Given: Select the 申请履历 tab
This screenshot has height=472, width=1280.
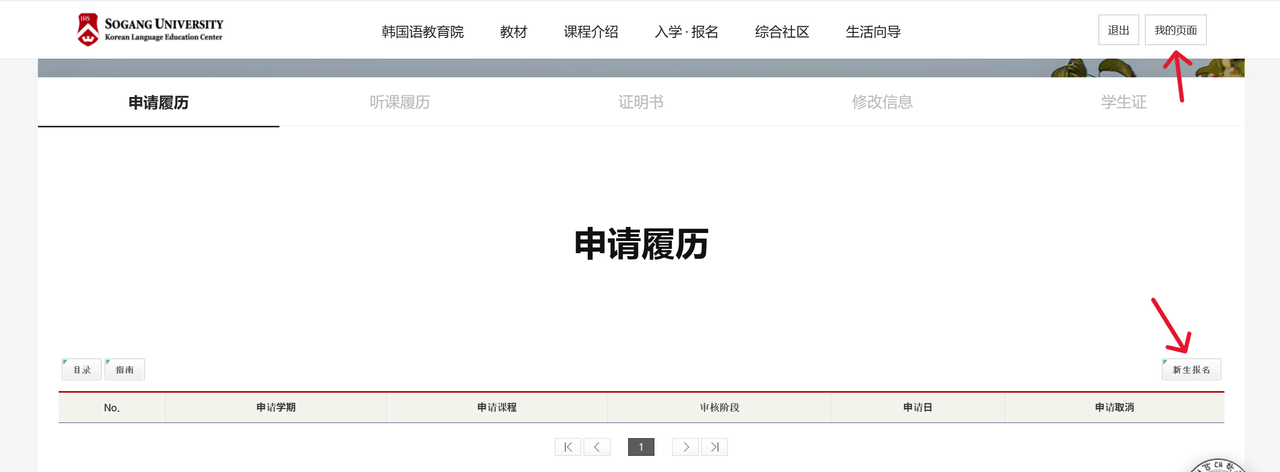Looking at the screenshot, I should pos(159,102).
